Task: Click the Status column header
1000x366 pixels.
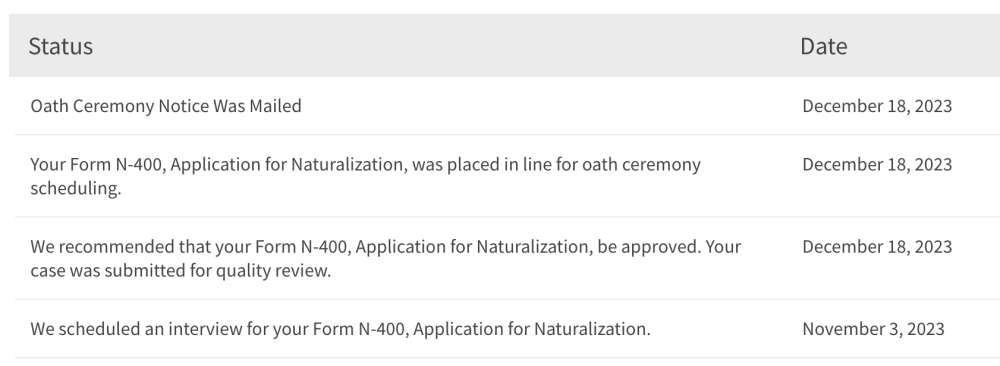Action: tap(61, 46)
